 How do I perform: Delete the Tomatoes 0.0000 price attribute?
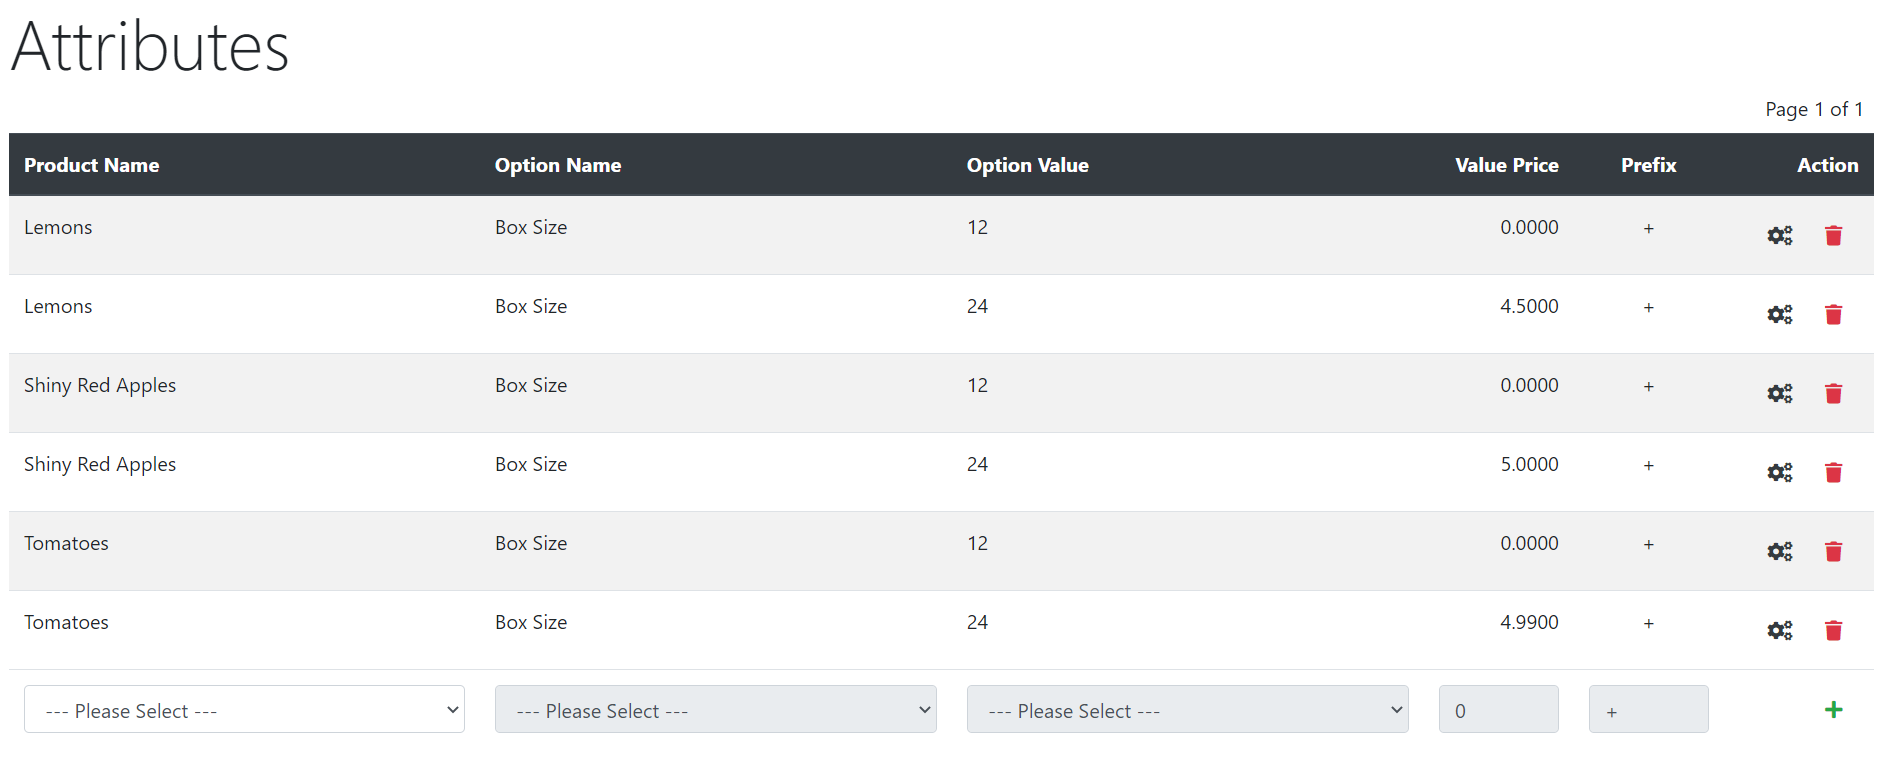[1833, 551]
